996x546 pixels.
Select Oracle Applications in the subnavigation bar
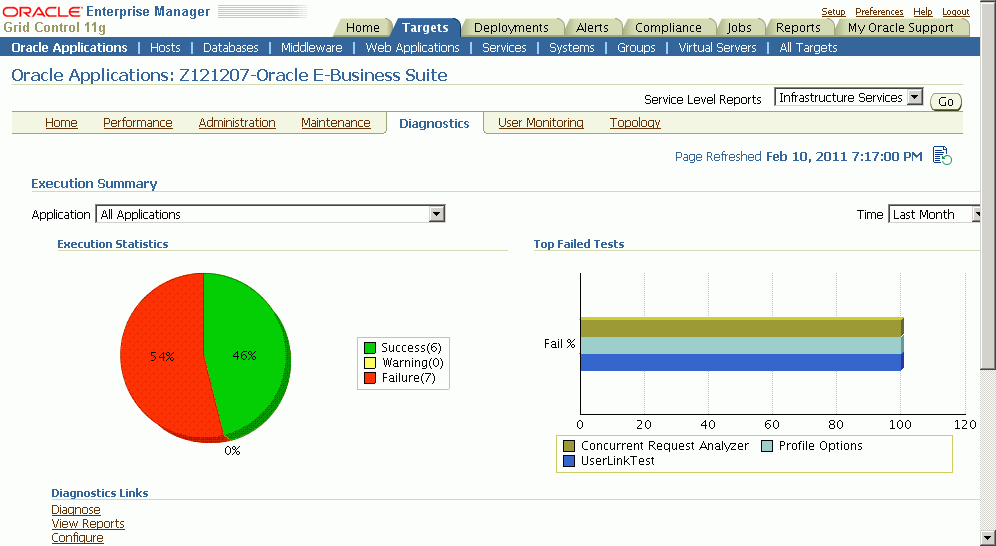pos(69,48)
